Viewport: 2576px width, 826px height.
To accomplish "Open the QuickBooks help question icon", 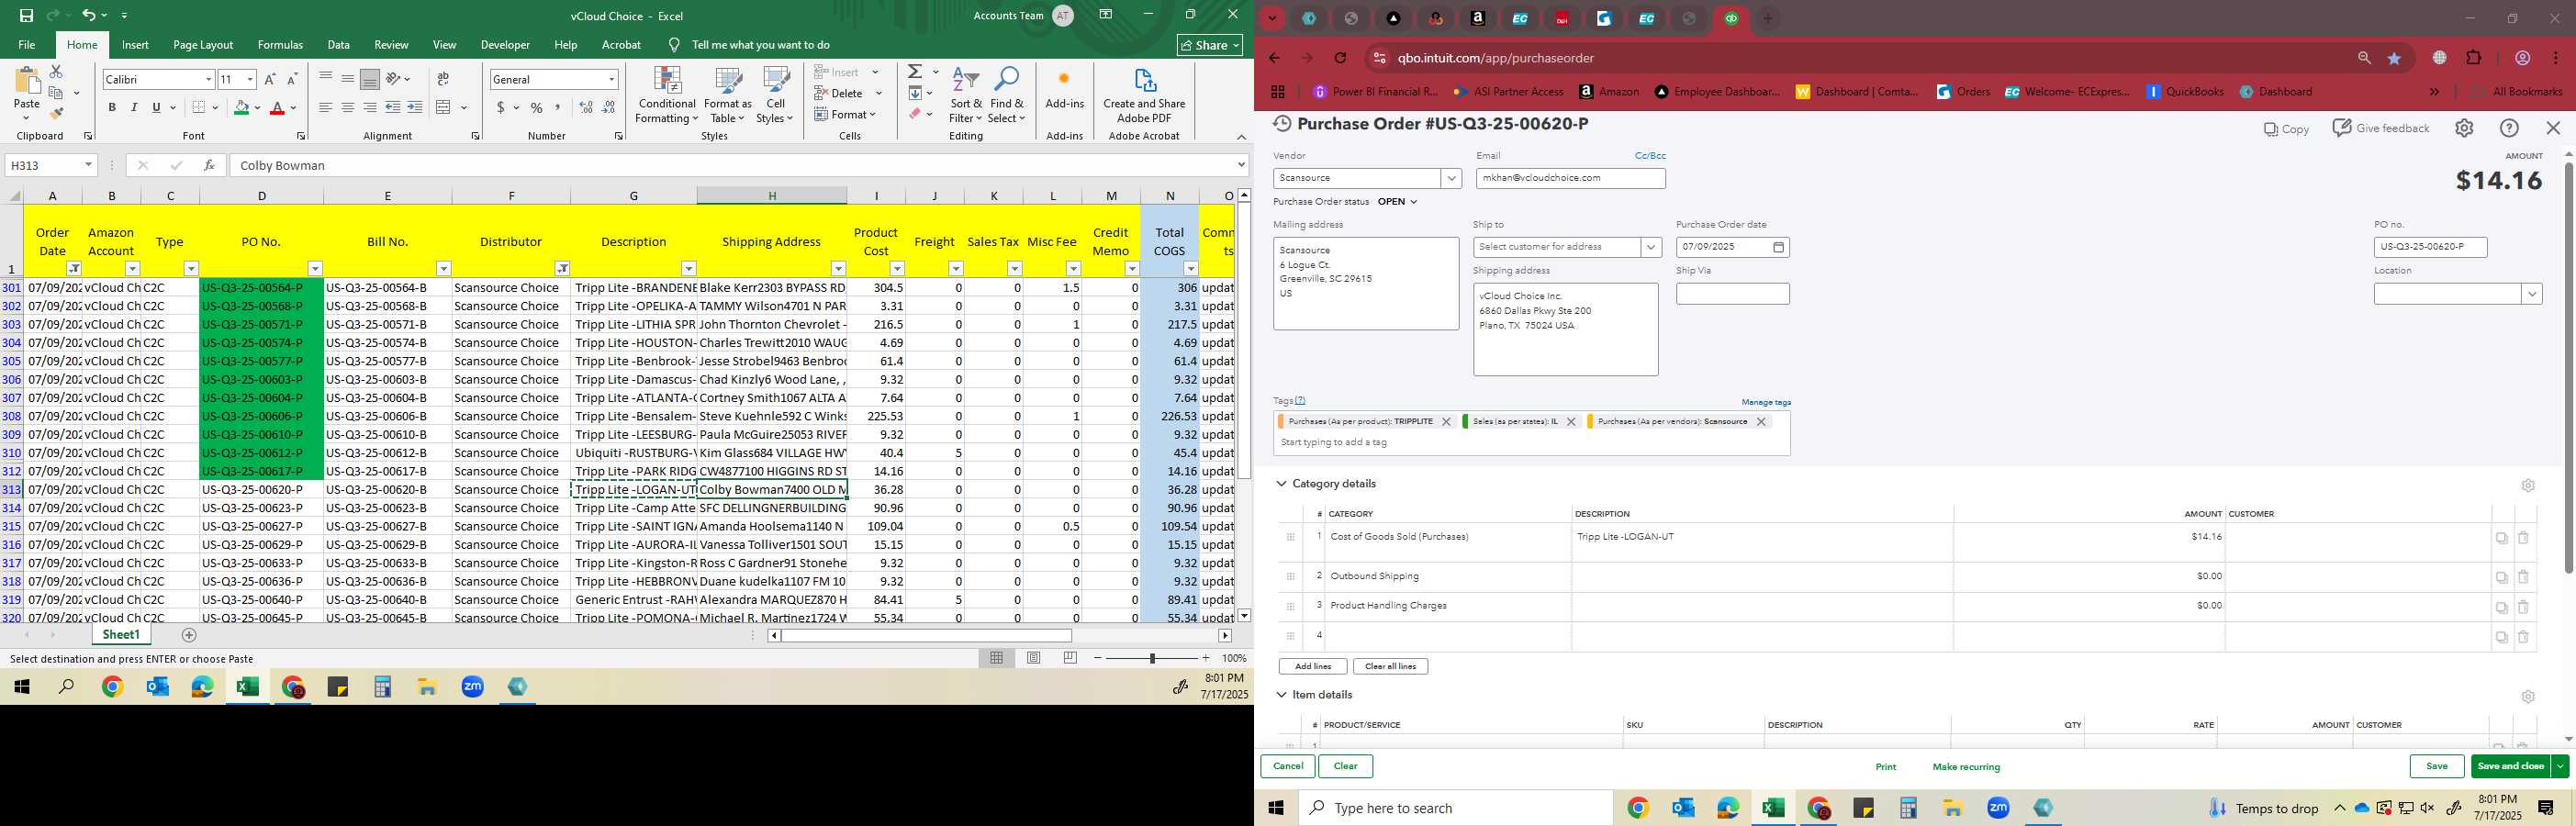I will pyautogui.click(x=2509, y=128).
